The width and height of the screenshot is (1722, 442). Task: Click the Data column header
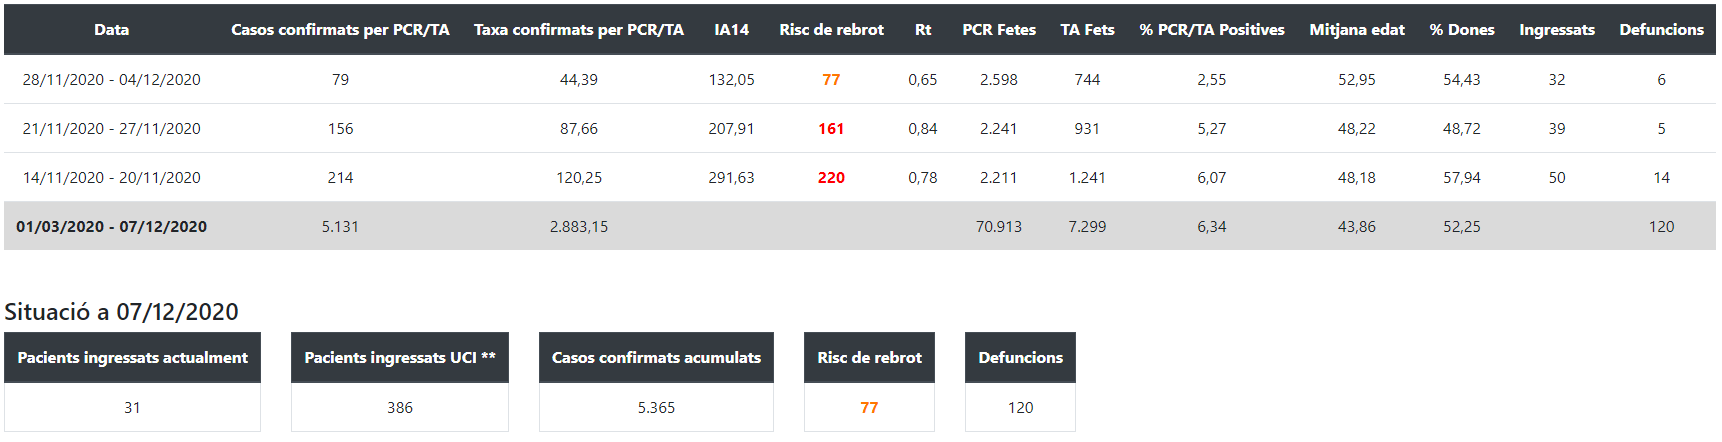pos(111,30)
